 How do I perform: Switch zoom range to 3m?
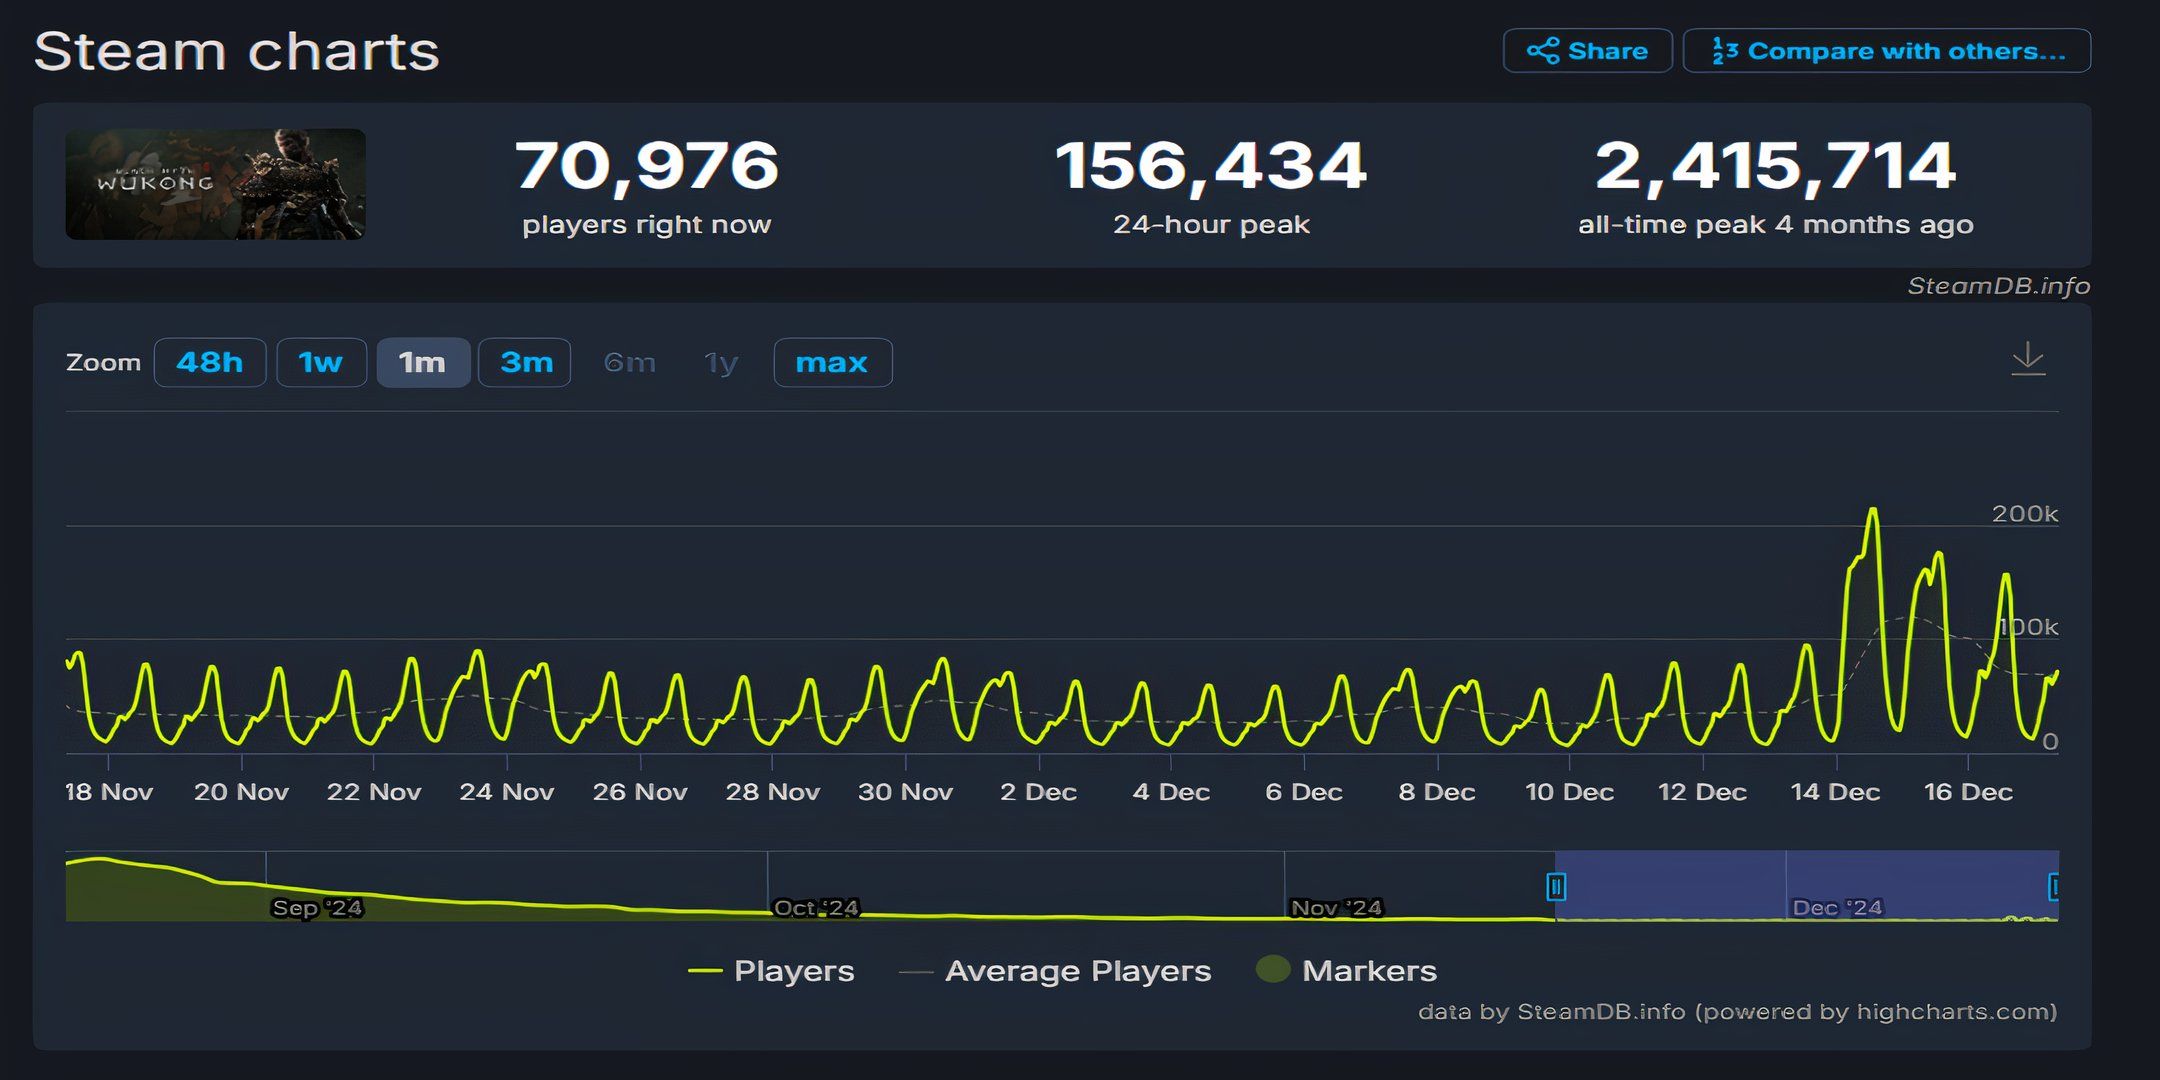(525, 362)
